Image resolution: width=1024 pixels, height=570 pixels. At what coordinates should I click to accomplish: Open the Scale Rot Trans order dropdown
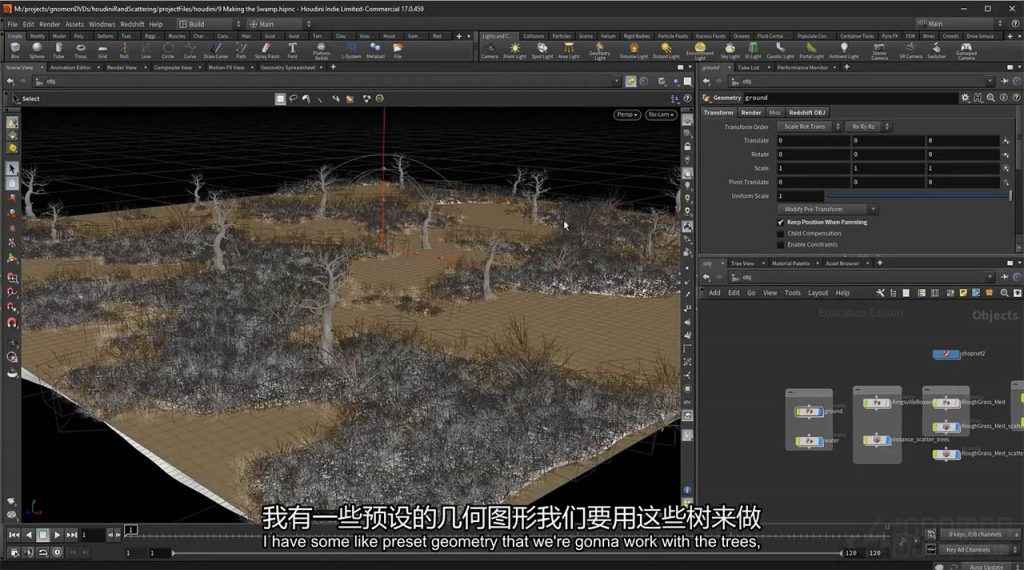[x=809, y=127]
